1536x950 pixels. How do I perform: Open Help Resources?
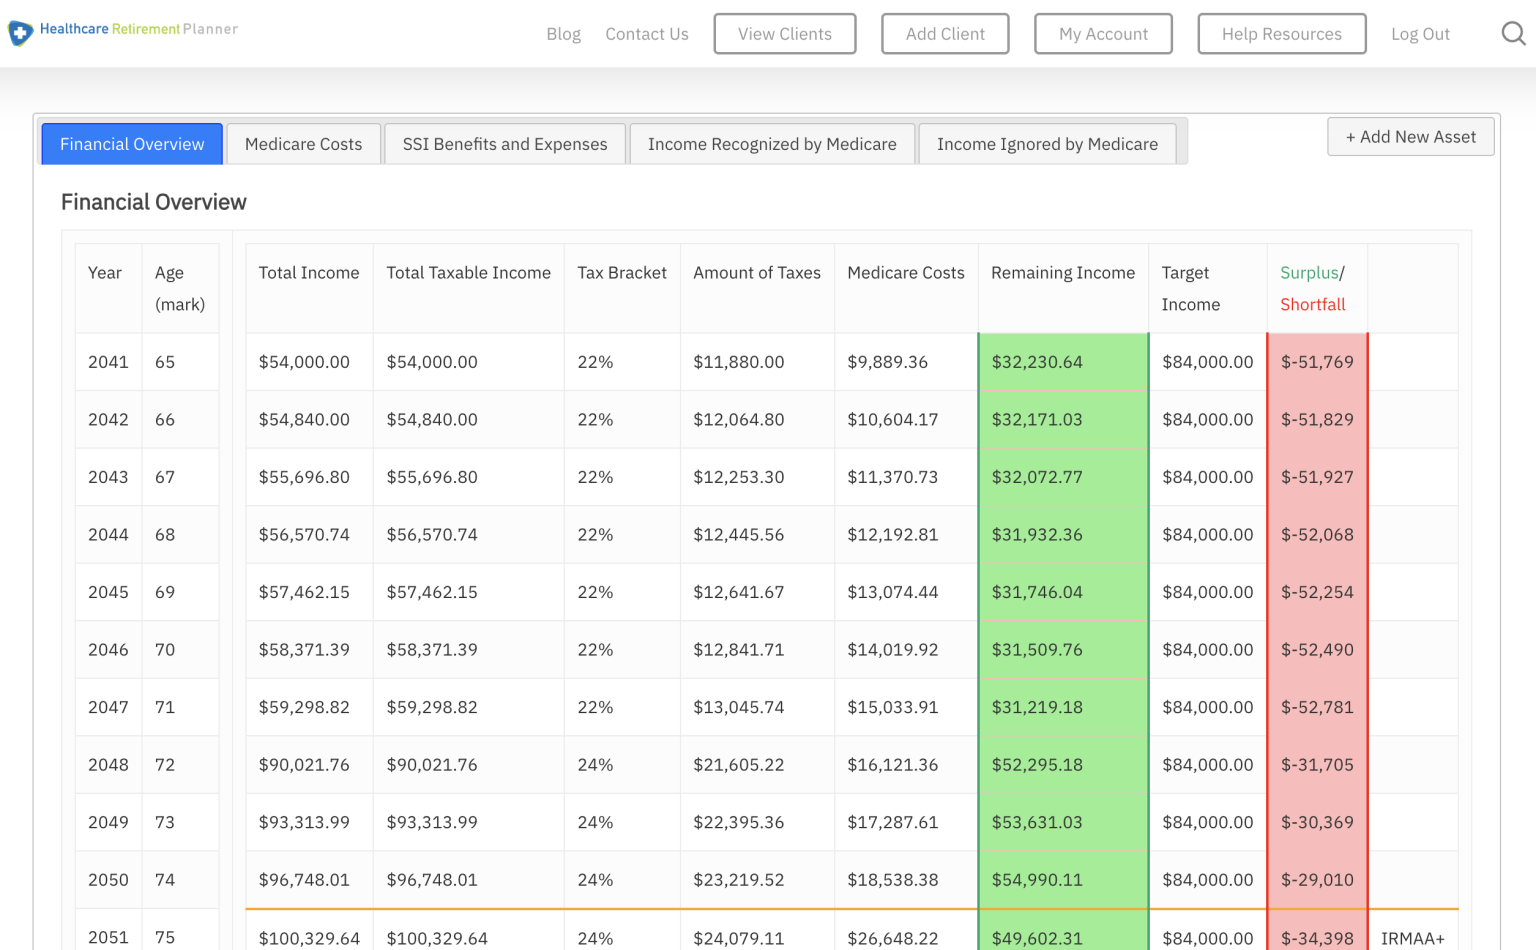pos(1281,34)
